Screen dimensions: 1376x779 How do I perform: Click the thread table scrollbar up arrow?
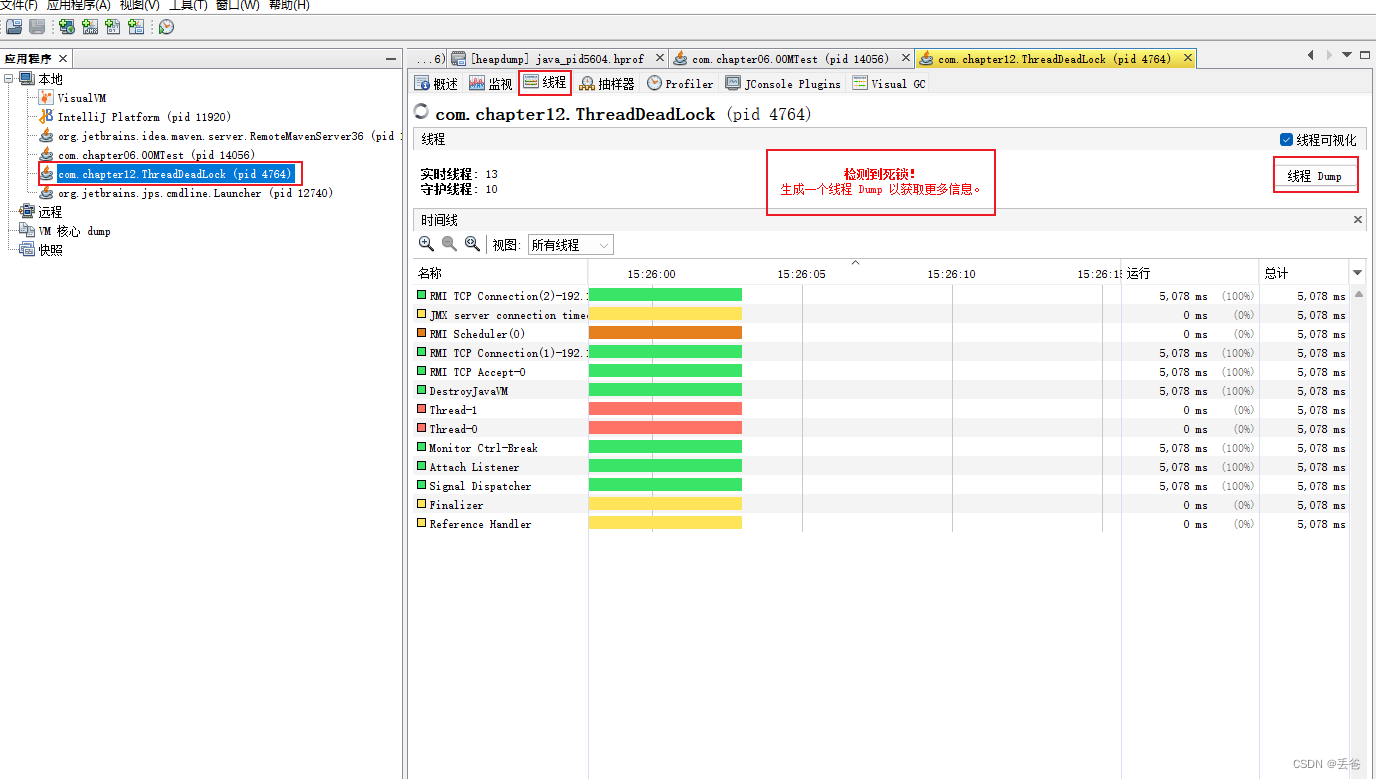(1358, 294)
